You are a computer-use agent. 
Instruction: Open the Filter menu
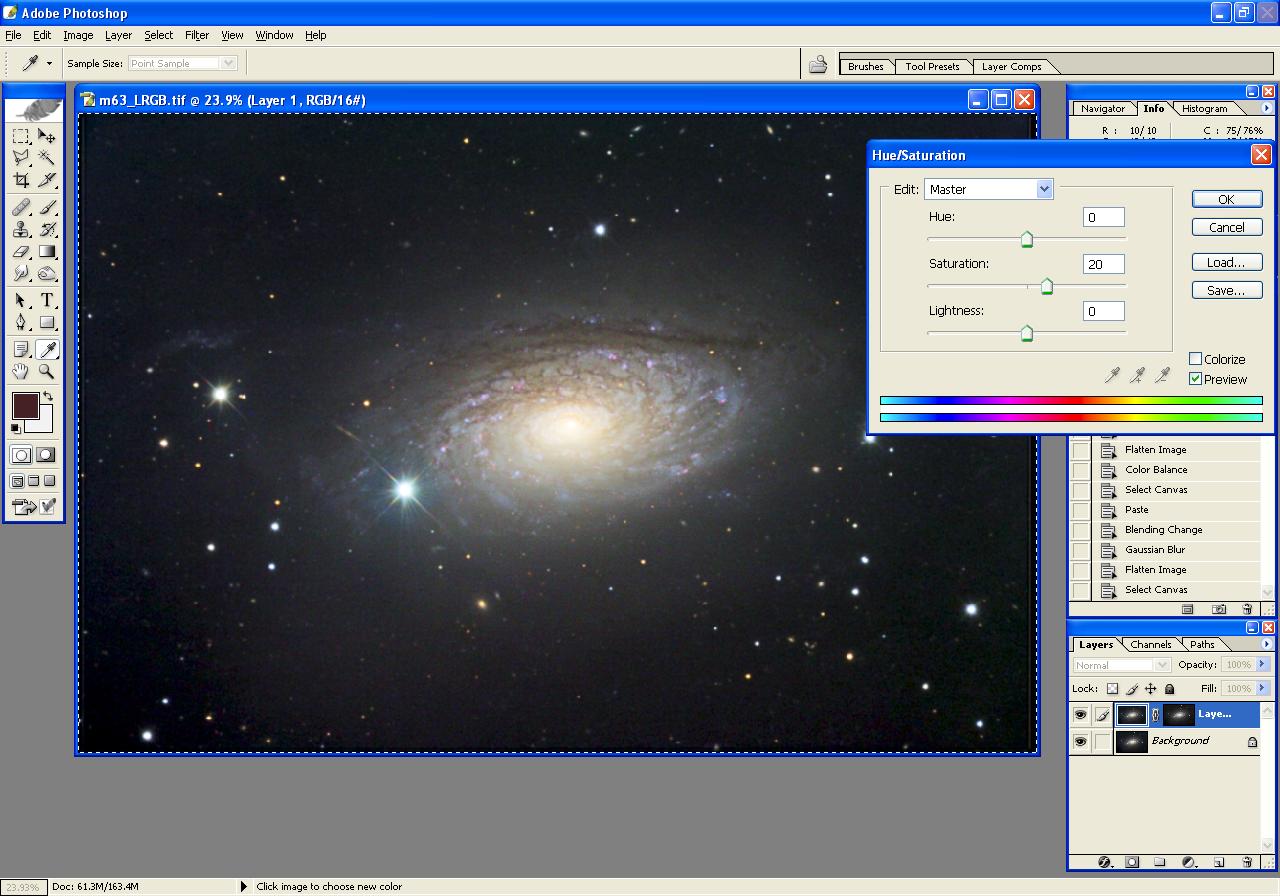click(x=197, y=35)
